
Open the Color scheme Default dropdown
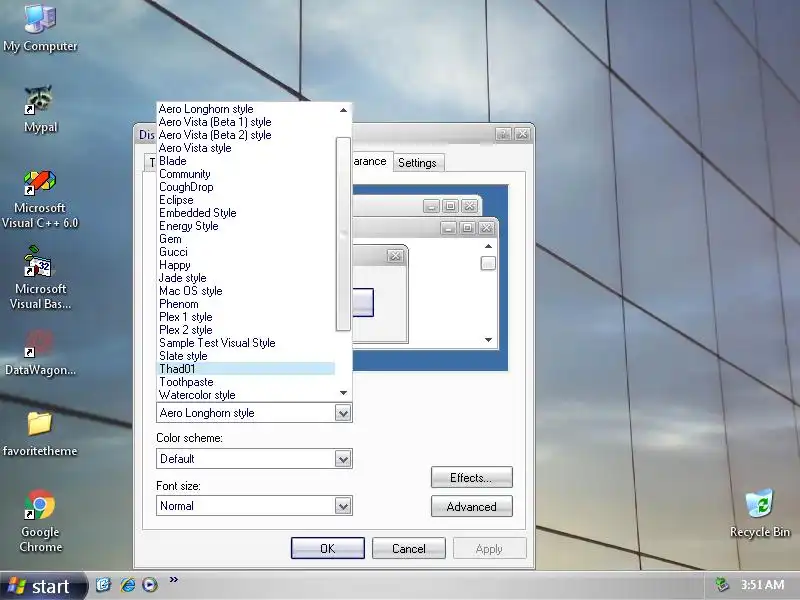click(x=343, y=459)
